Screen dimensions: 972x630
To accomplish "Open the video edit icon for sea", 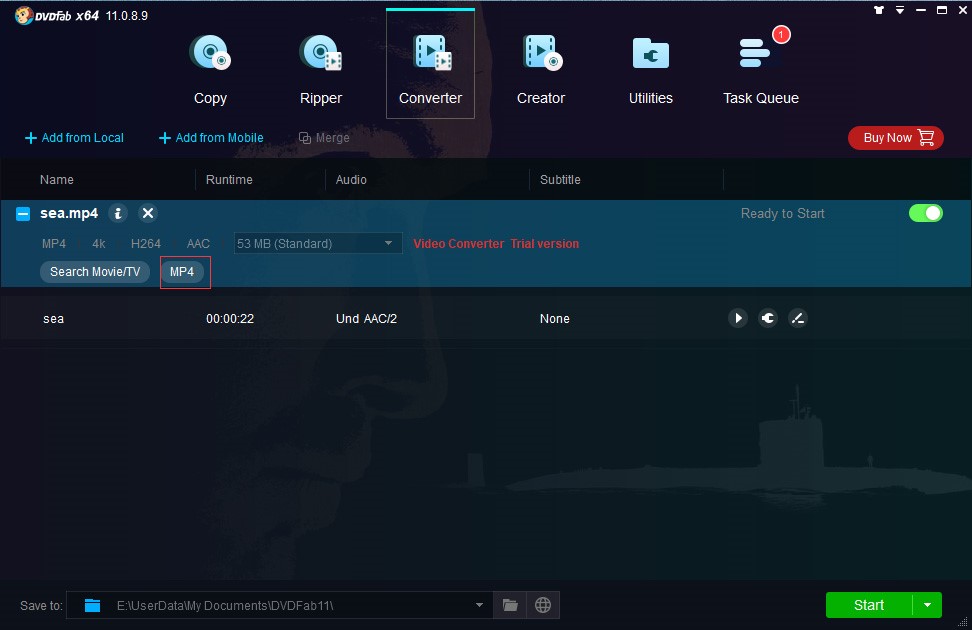I will (798, 318).
